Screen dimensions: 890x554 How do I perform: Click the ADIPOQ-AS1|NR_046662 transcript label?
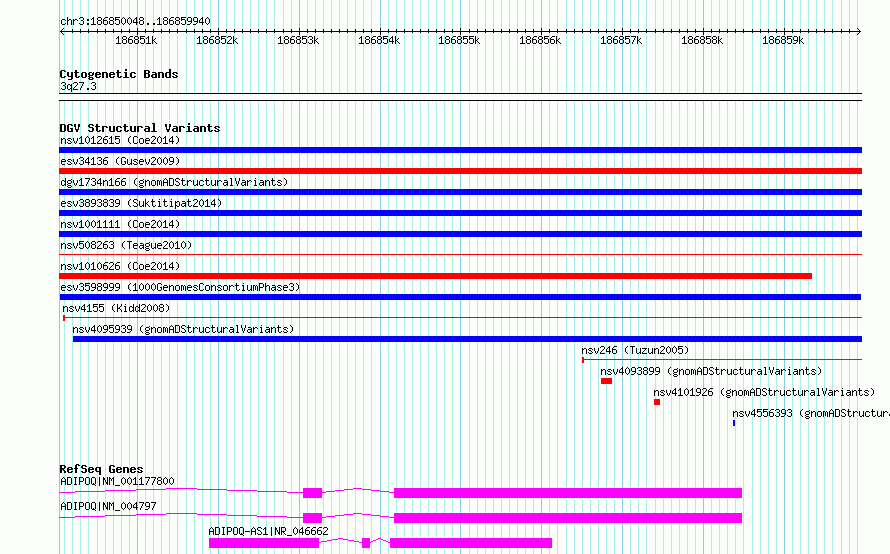coord(268,531)
